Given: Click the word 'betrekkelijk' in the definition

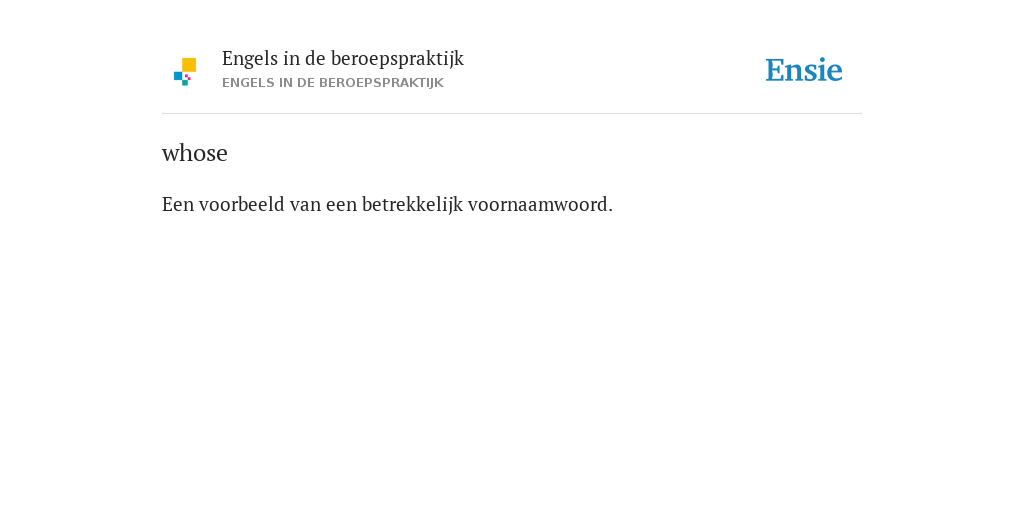Looking at the screenshot, I should click(412, 204).
